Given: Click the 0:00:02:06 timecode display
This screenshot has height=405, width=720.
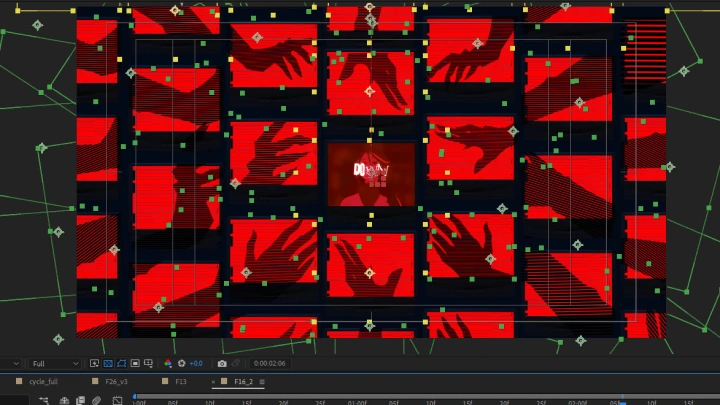Looking at the screenshot, I should tap(270, 363).
